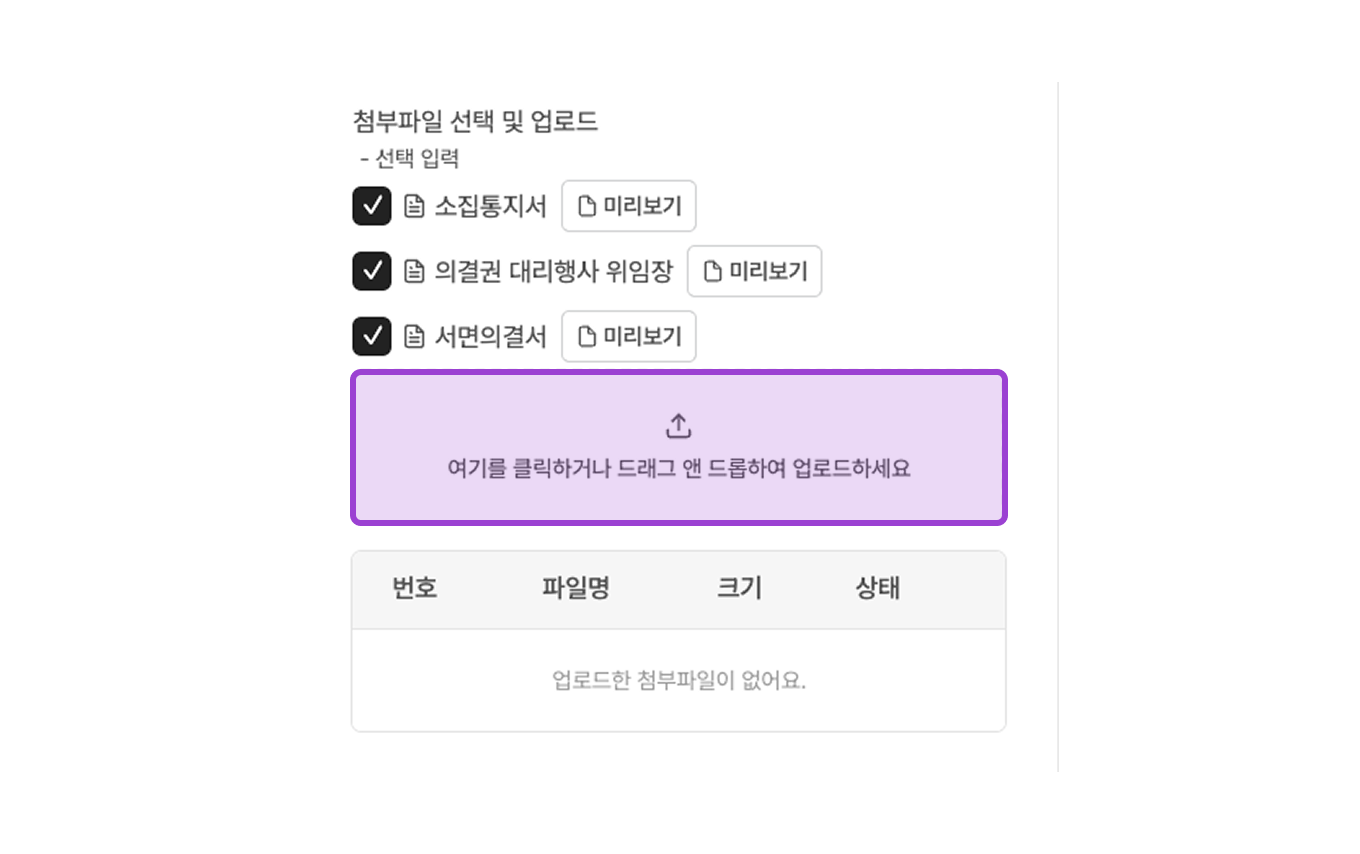Click the upload arrow icon in the dropzone
Screen dimensions: 1360x854
678,424
